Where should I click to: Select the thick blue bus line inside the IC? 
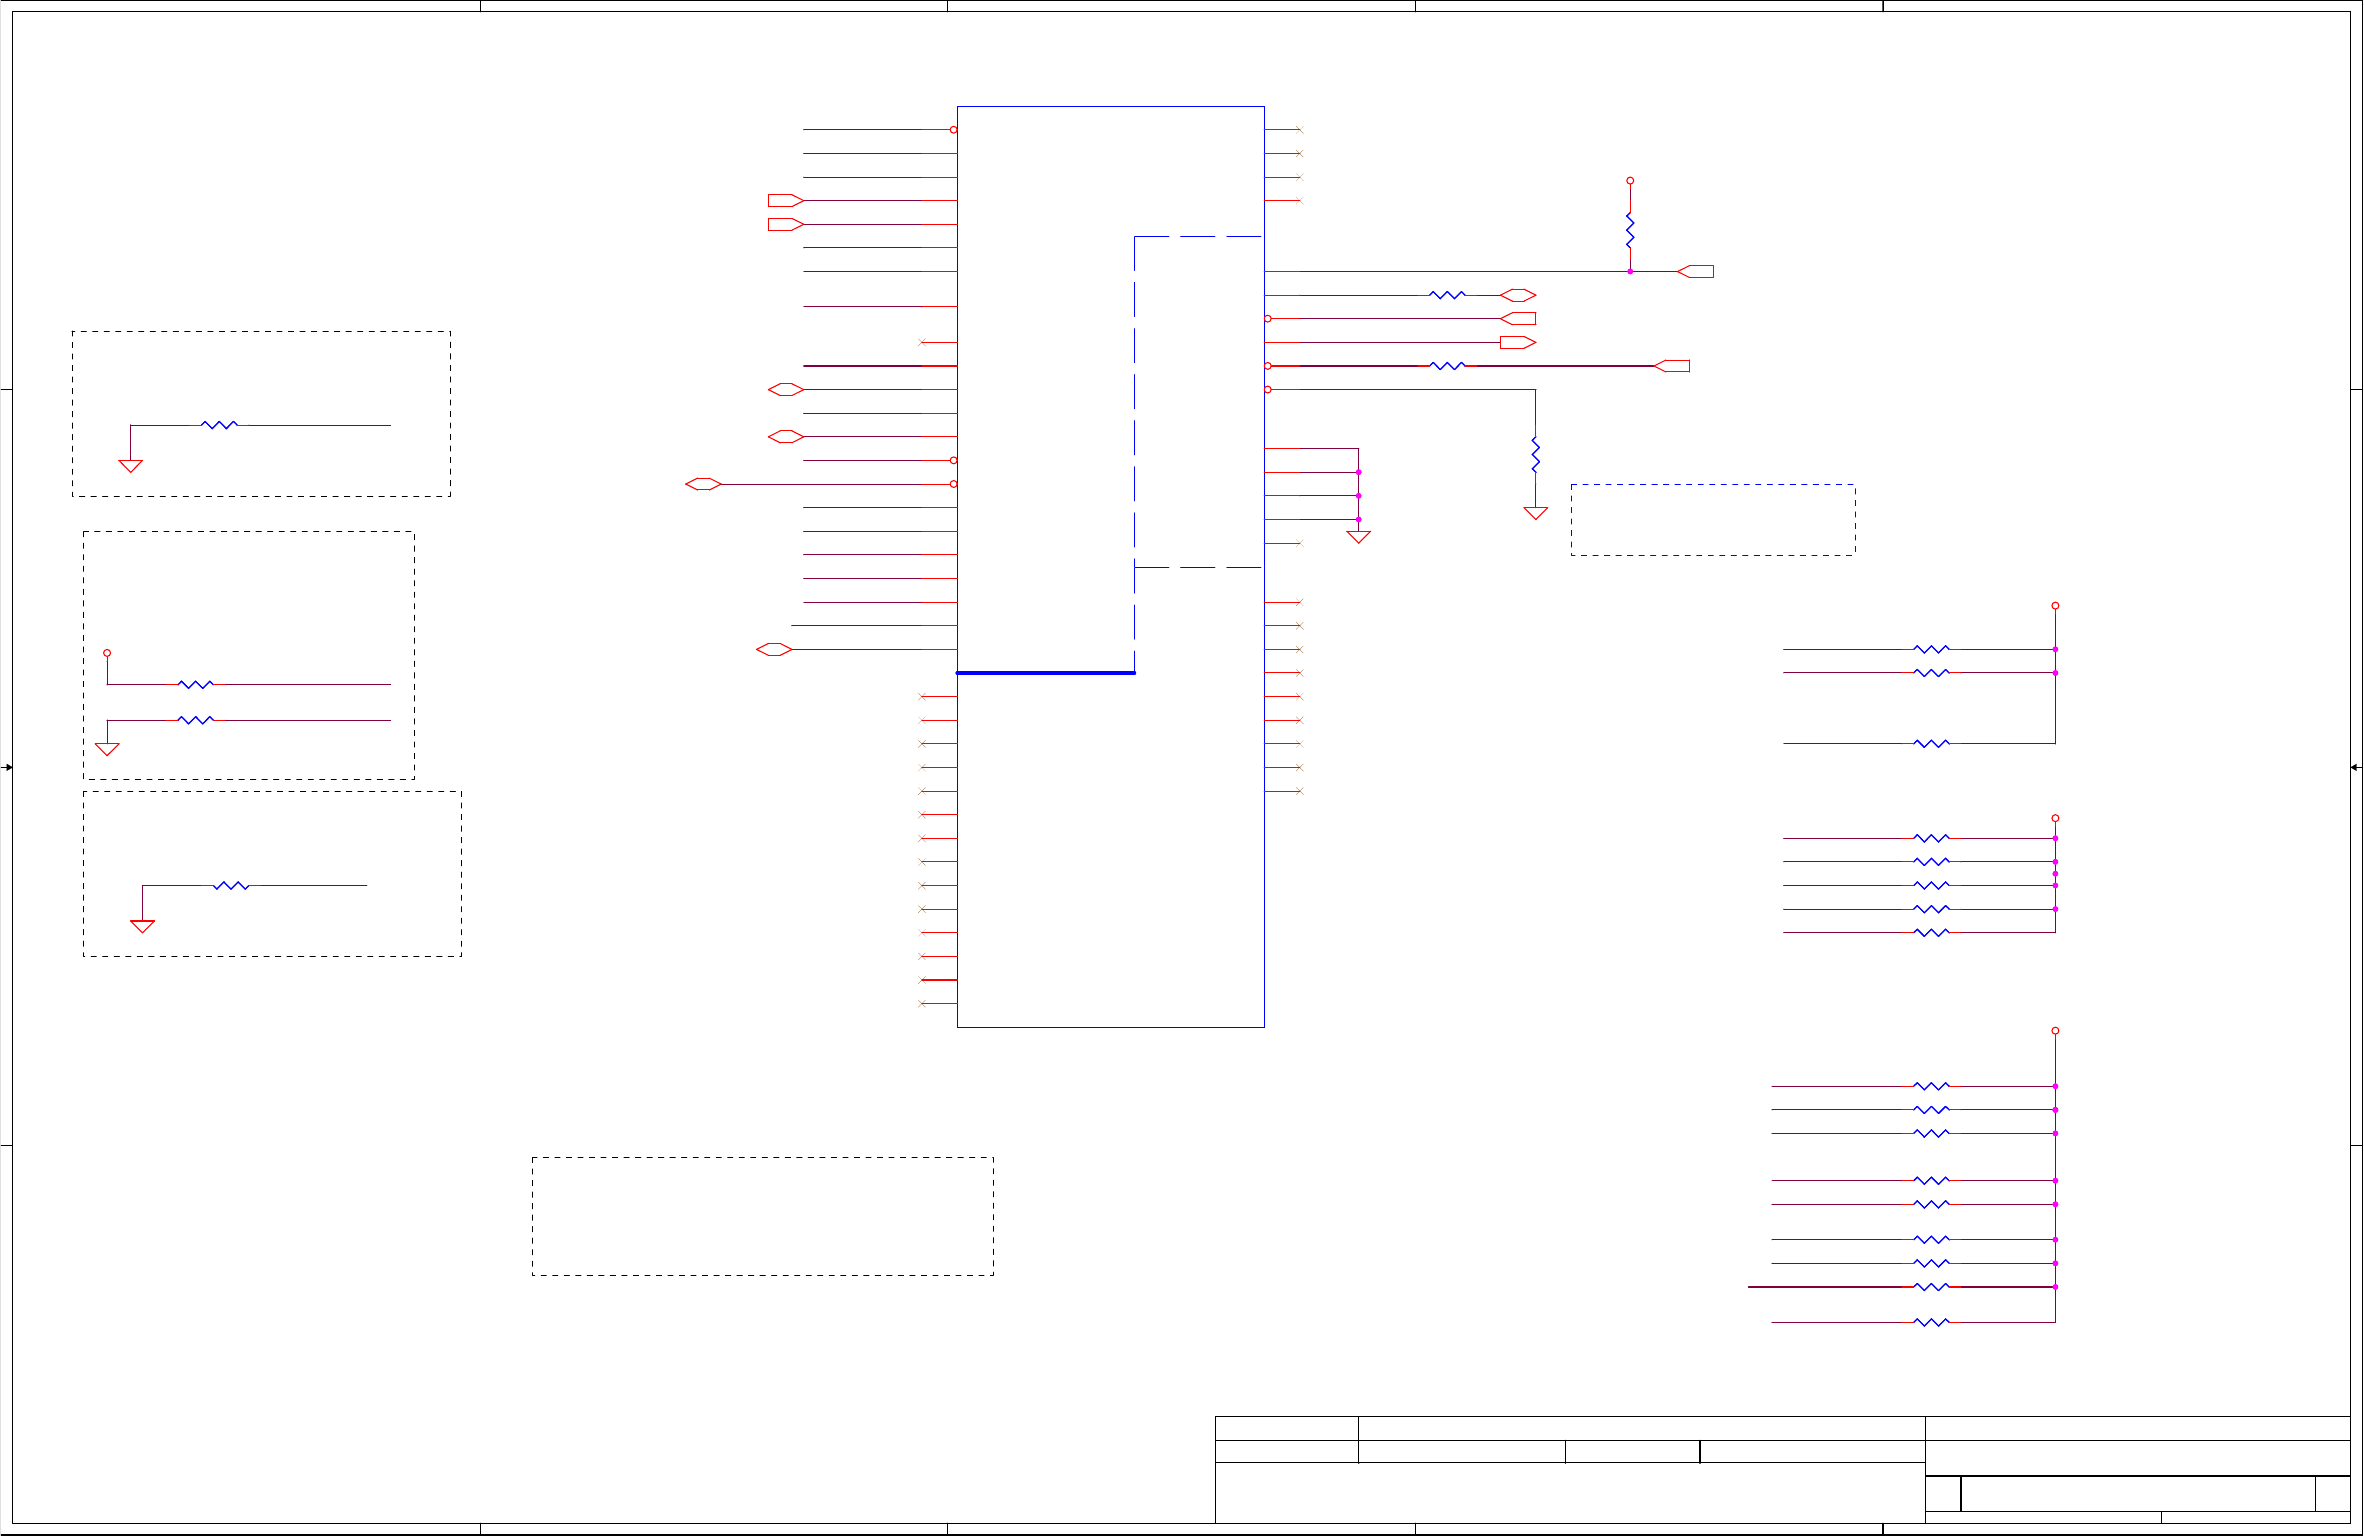pyautogui.click(x=1045, y=673)
